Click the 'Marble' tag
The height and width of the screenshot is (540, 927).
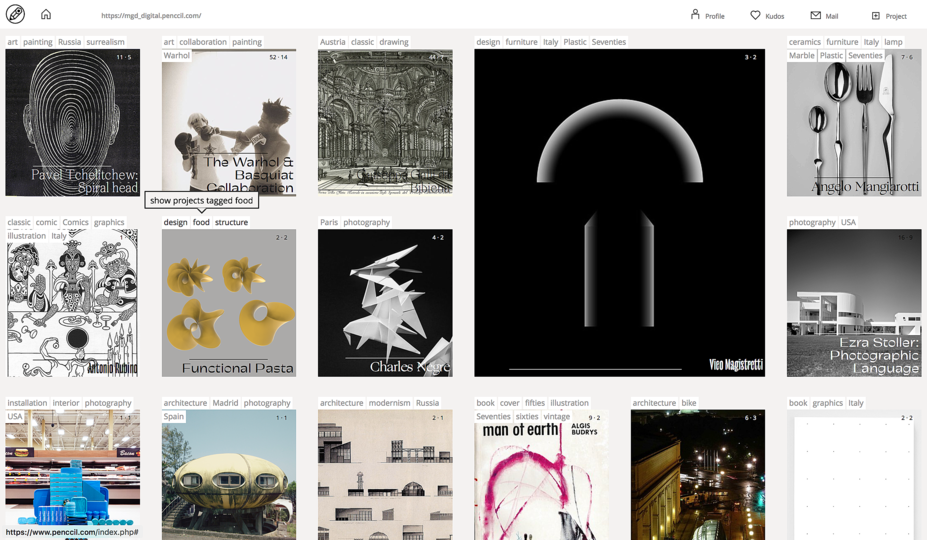point(802,56)
